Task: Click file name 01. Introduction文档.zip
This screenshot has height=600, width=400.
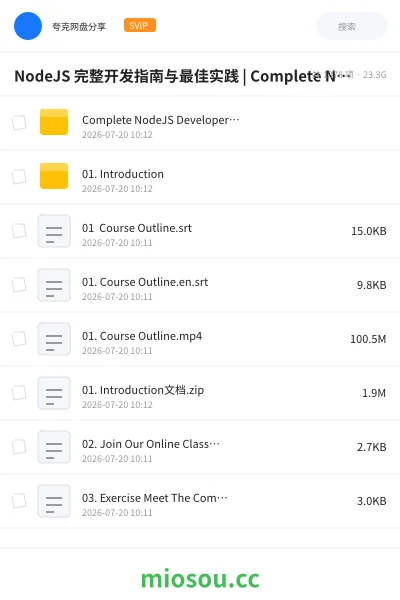Action: (143, 390)
